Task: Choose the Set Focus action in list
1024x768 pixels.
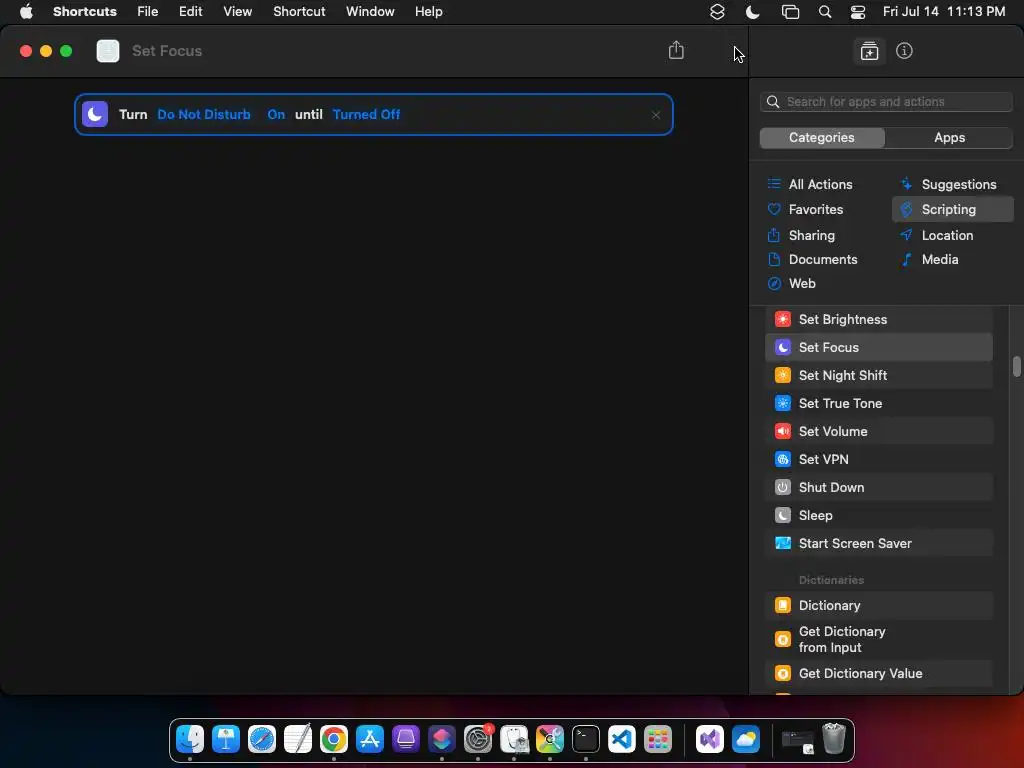Action: pos(878,347)
